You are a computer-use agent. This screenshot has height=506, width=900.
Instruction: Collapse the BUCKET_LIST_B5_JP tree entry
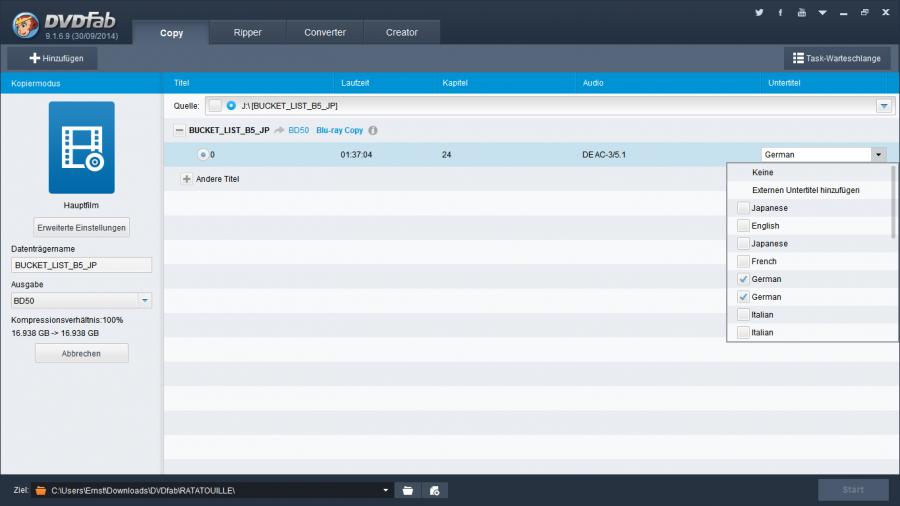179,131
